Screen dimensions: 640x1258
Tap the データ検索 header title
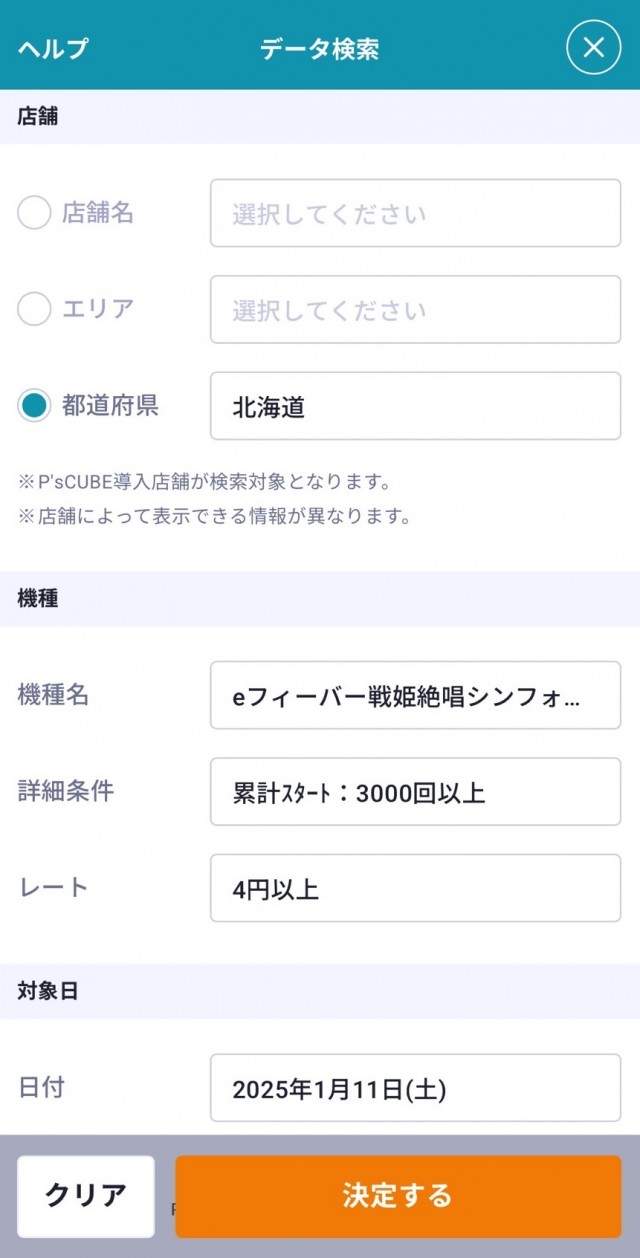coord(320,48)
